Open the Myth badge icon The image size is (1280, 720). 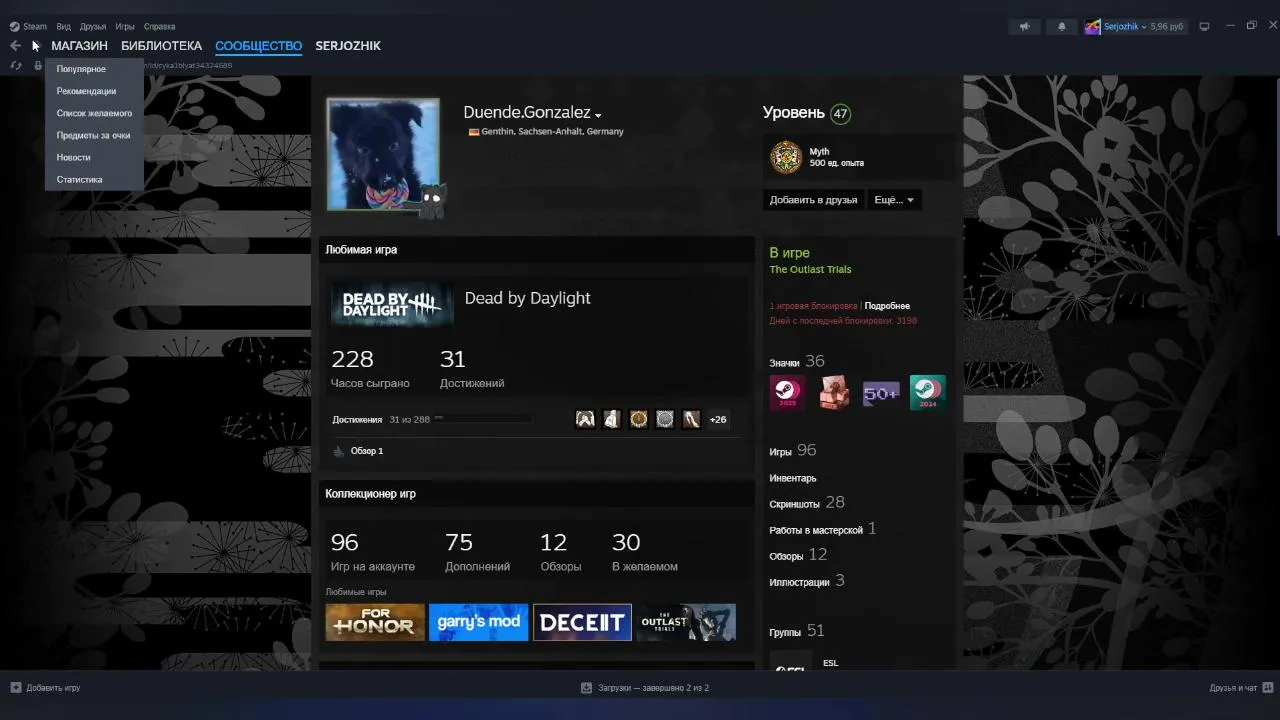(x=786, y=157)
